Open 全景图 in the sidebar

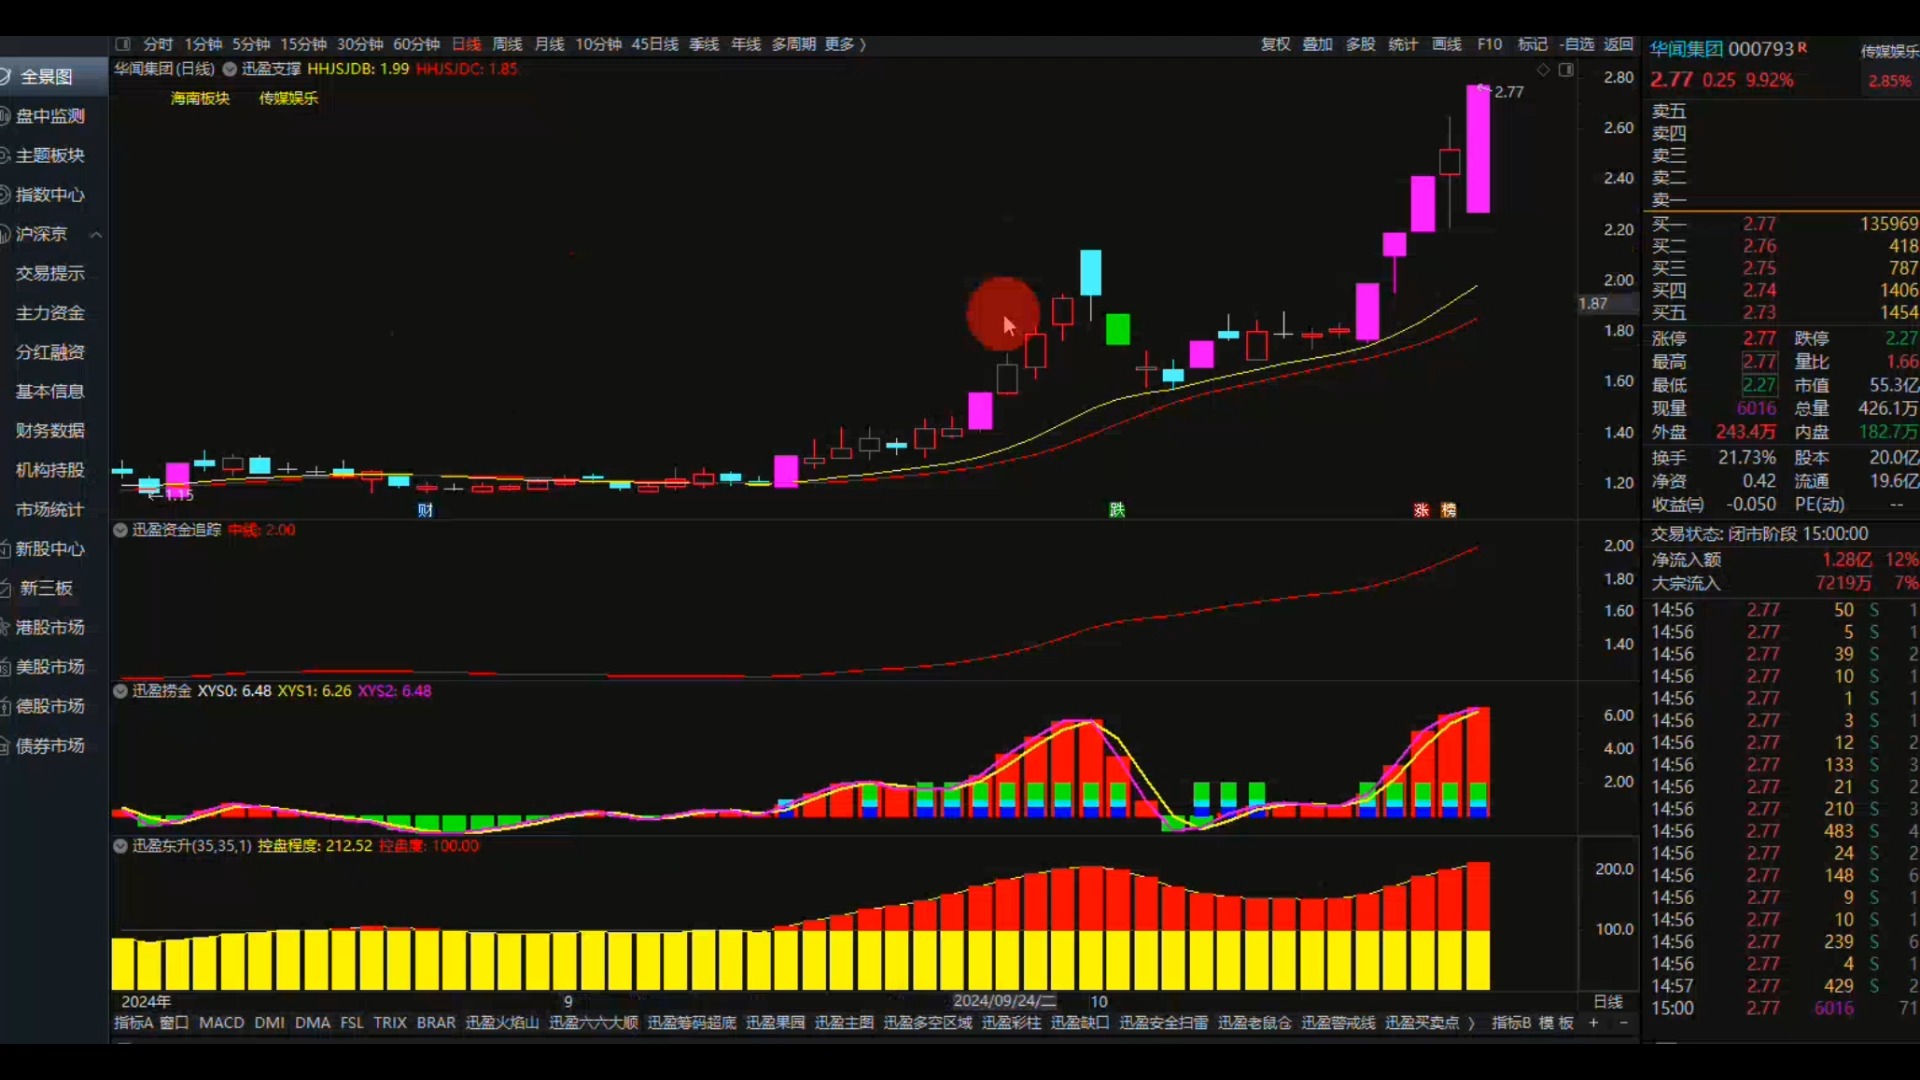46,77
